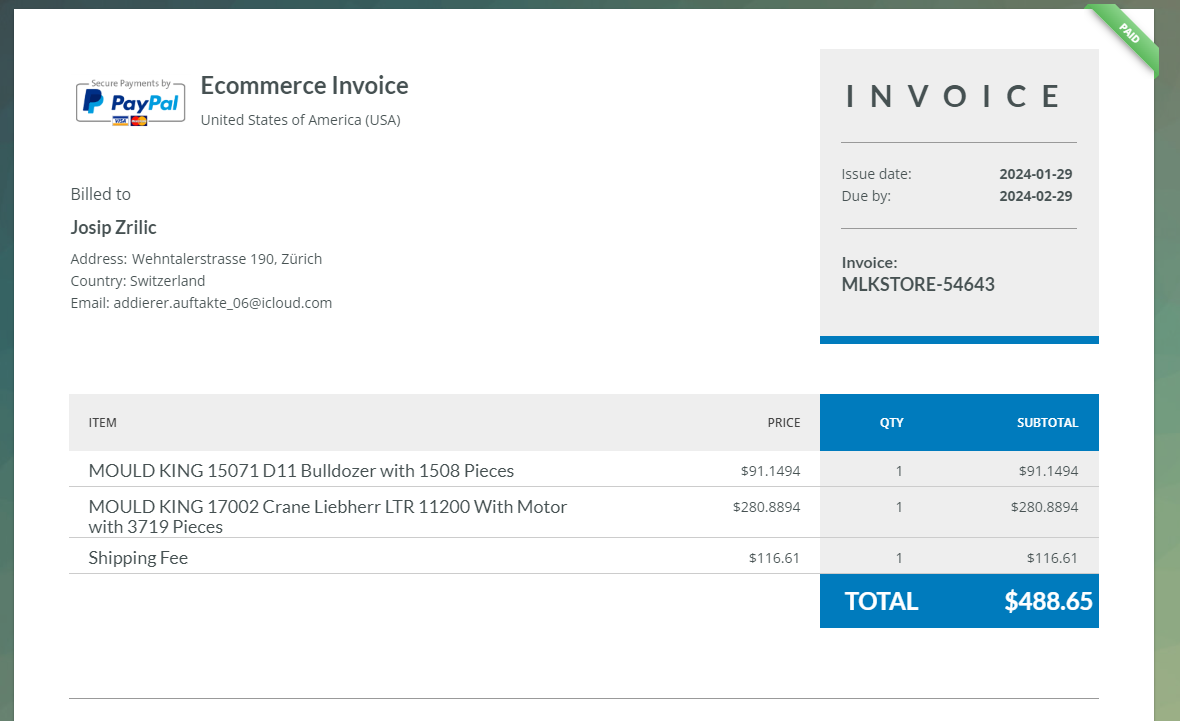Screen dimensions: 1180x721
Task: Click the Shipping Fee line item
Action: (138, 558)
